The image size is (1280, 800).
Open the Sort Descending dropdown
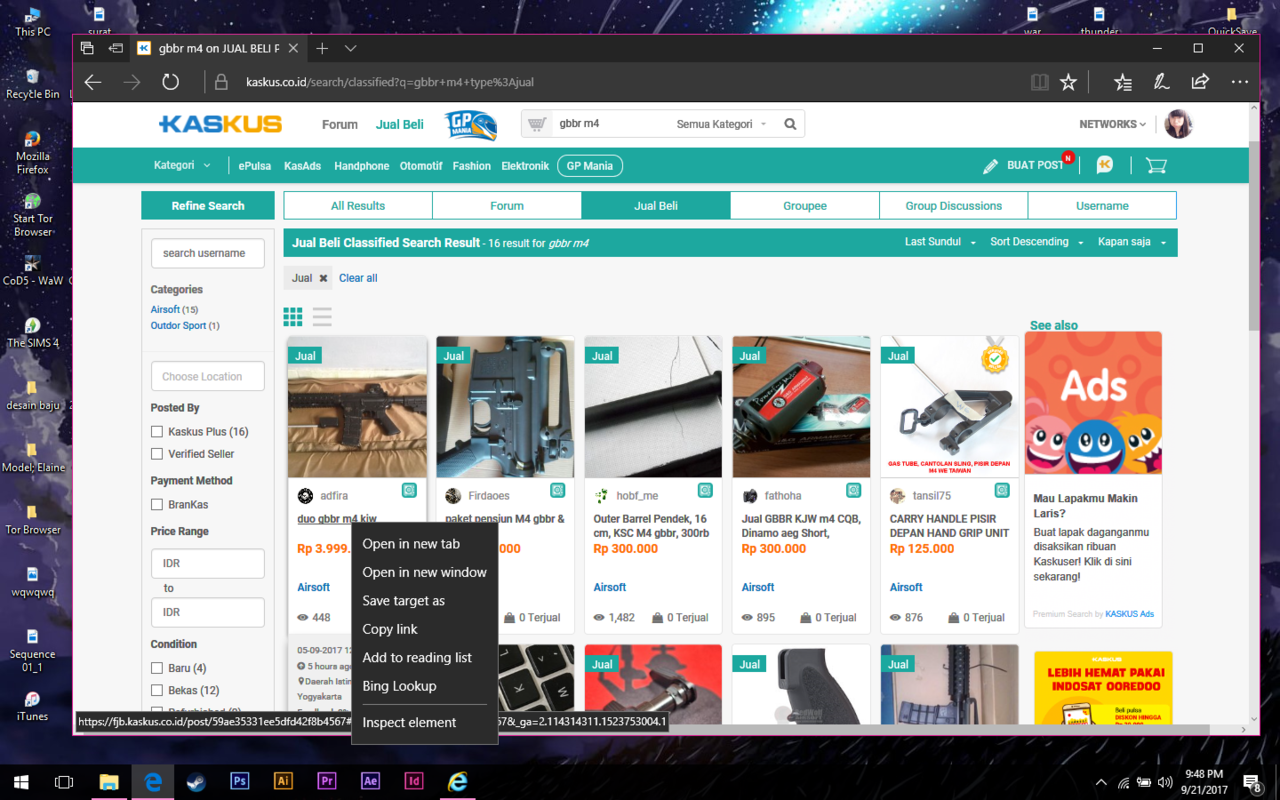(1036, 242)
